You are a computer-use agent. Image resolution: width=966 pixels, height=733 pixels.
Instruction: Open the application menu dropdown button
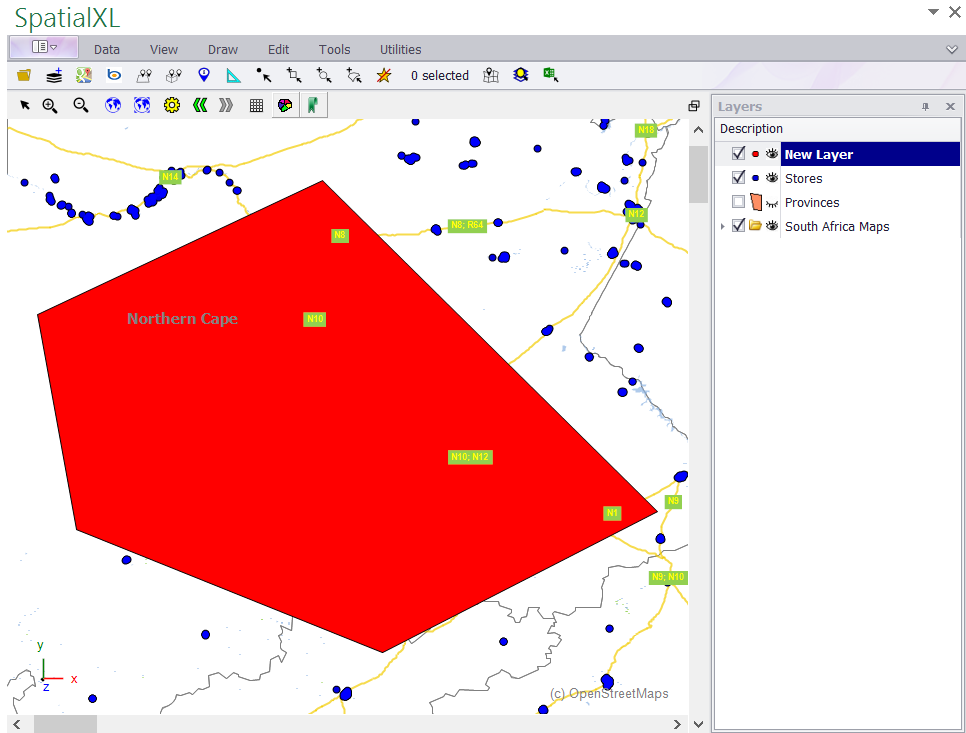pyautogui.click(x=44, y=47)
